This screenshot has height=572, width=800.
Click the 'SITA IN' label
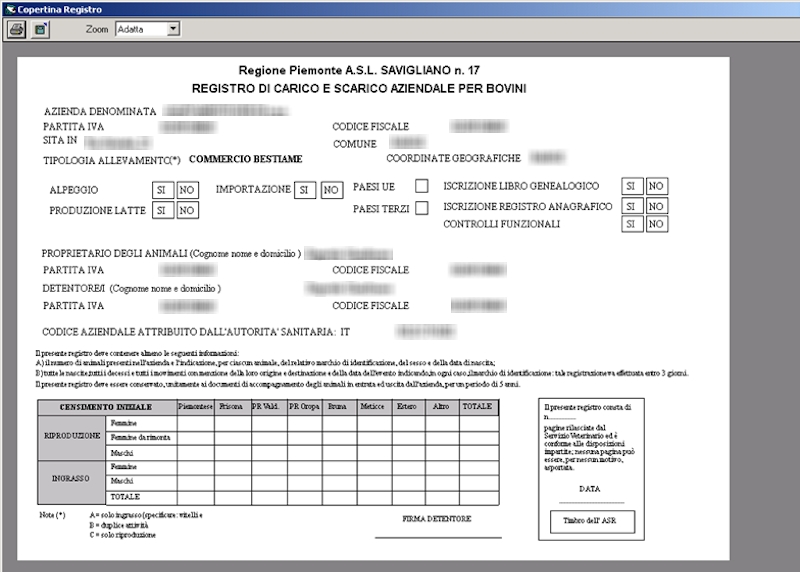tap(60, 140)
